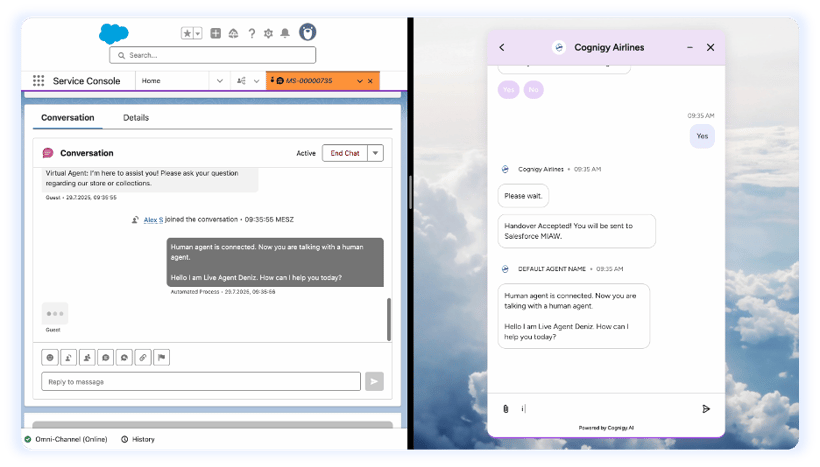Click the Cognigy Airlines header logo

click(559, 48)
